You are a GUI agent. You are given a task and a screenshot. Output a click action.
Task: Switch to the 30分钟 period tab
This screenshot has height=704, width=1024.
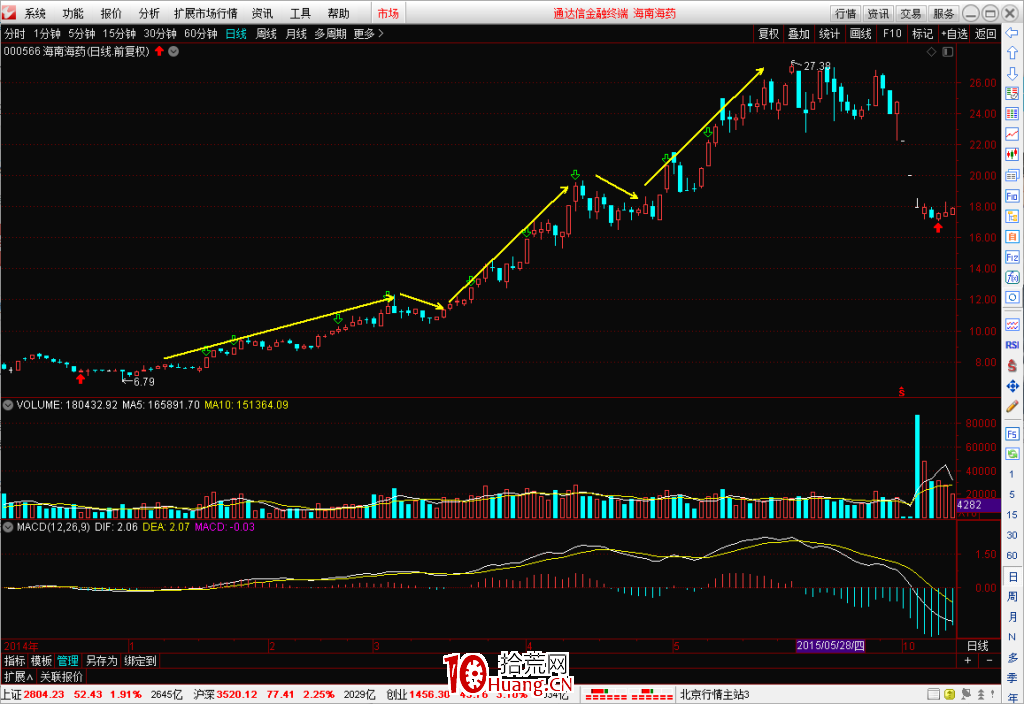pos(160,33)
